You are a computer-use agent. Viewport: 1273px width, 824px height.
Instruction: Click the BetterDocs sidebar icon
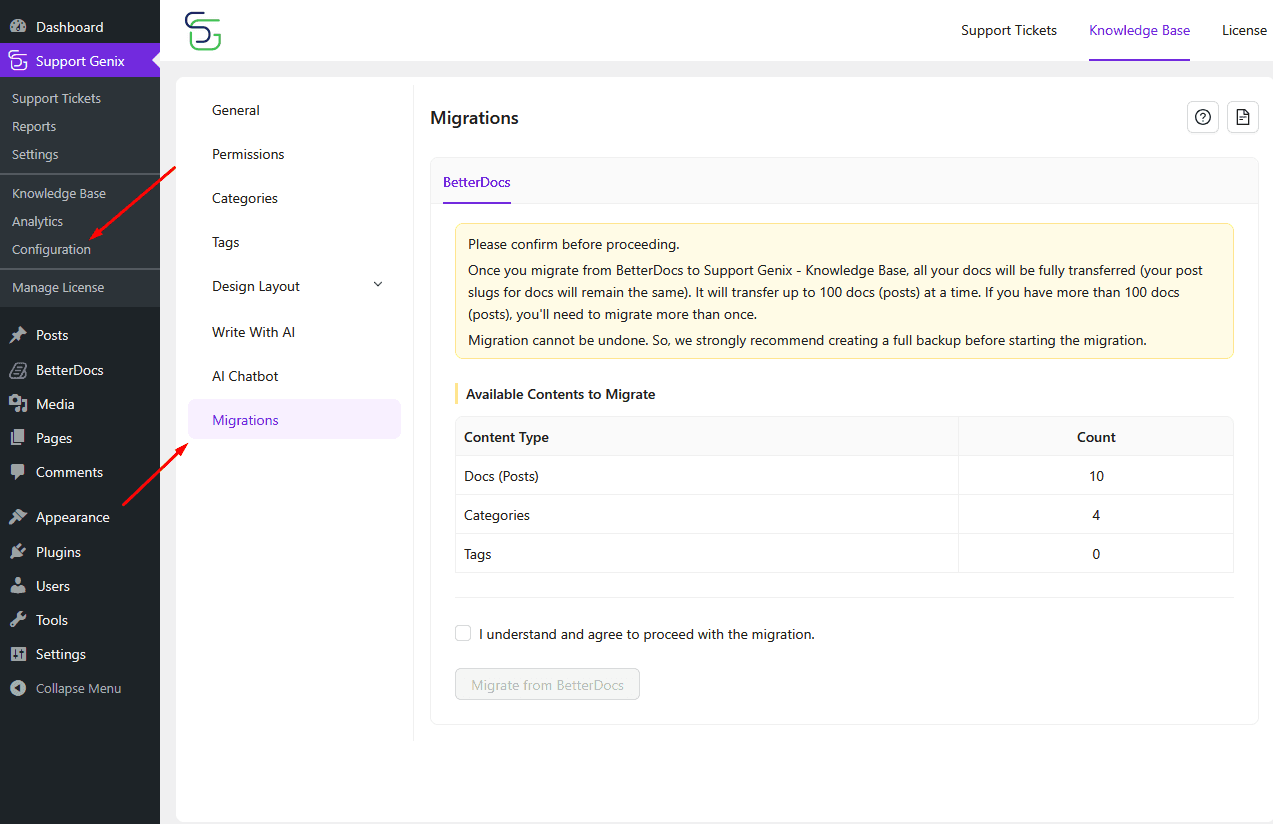tap(18, 370)
